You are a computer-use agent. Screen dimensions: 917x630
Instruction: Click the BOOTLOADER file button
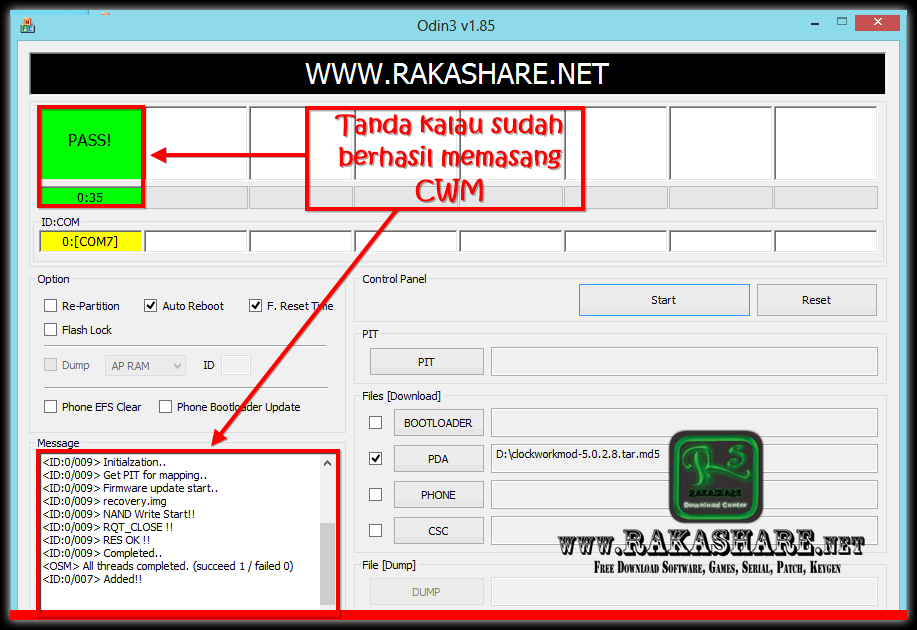point(438,423)
